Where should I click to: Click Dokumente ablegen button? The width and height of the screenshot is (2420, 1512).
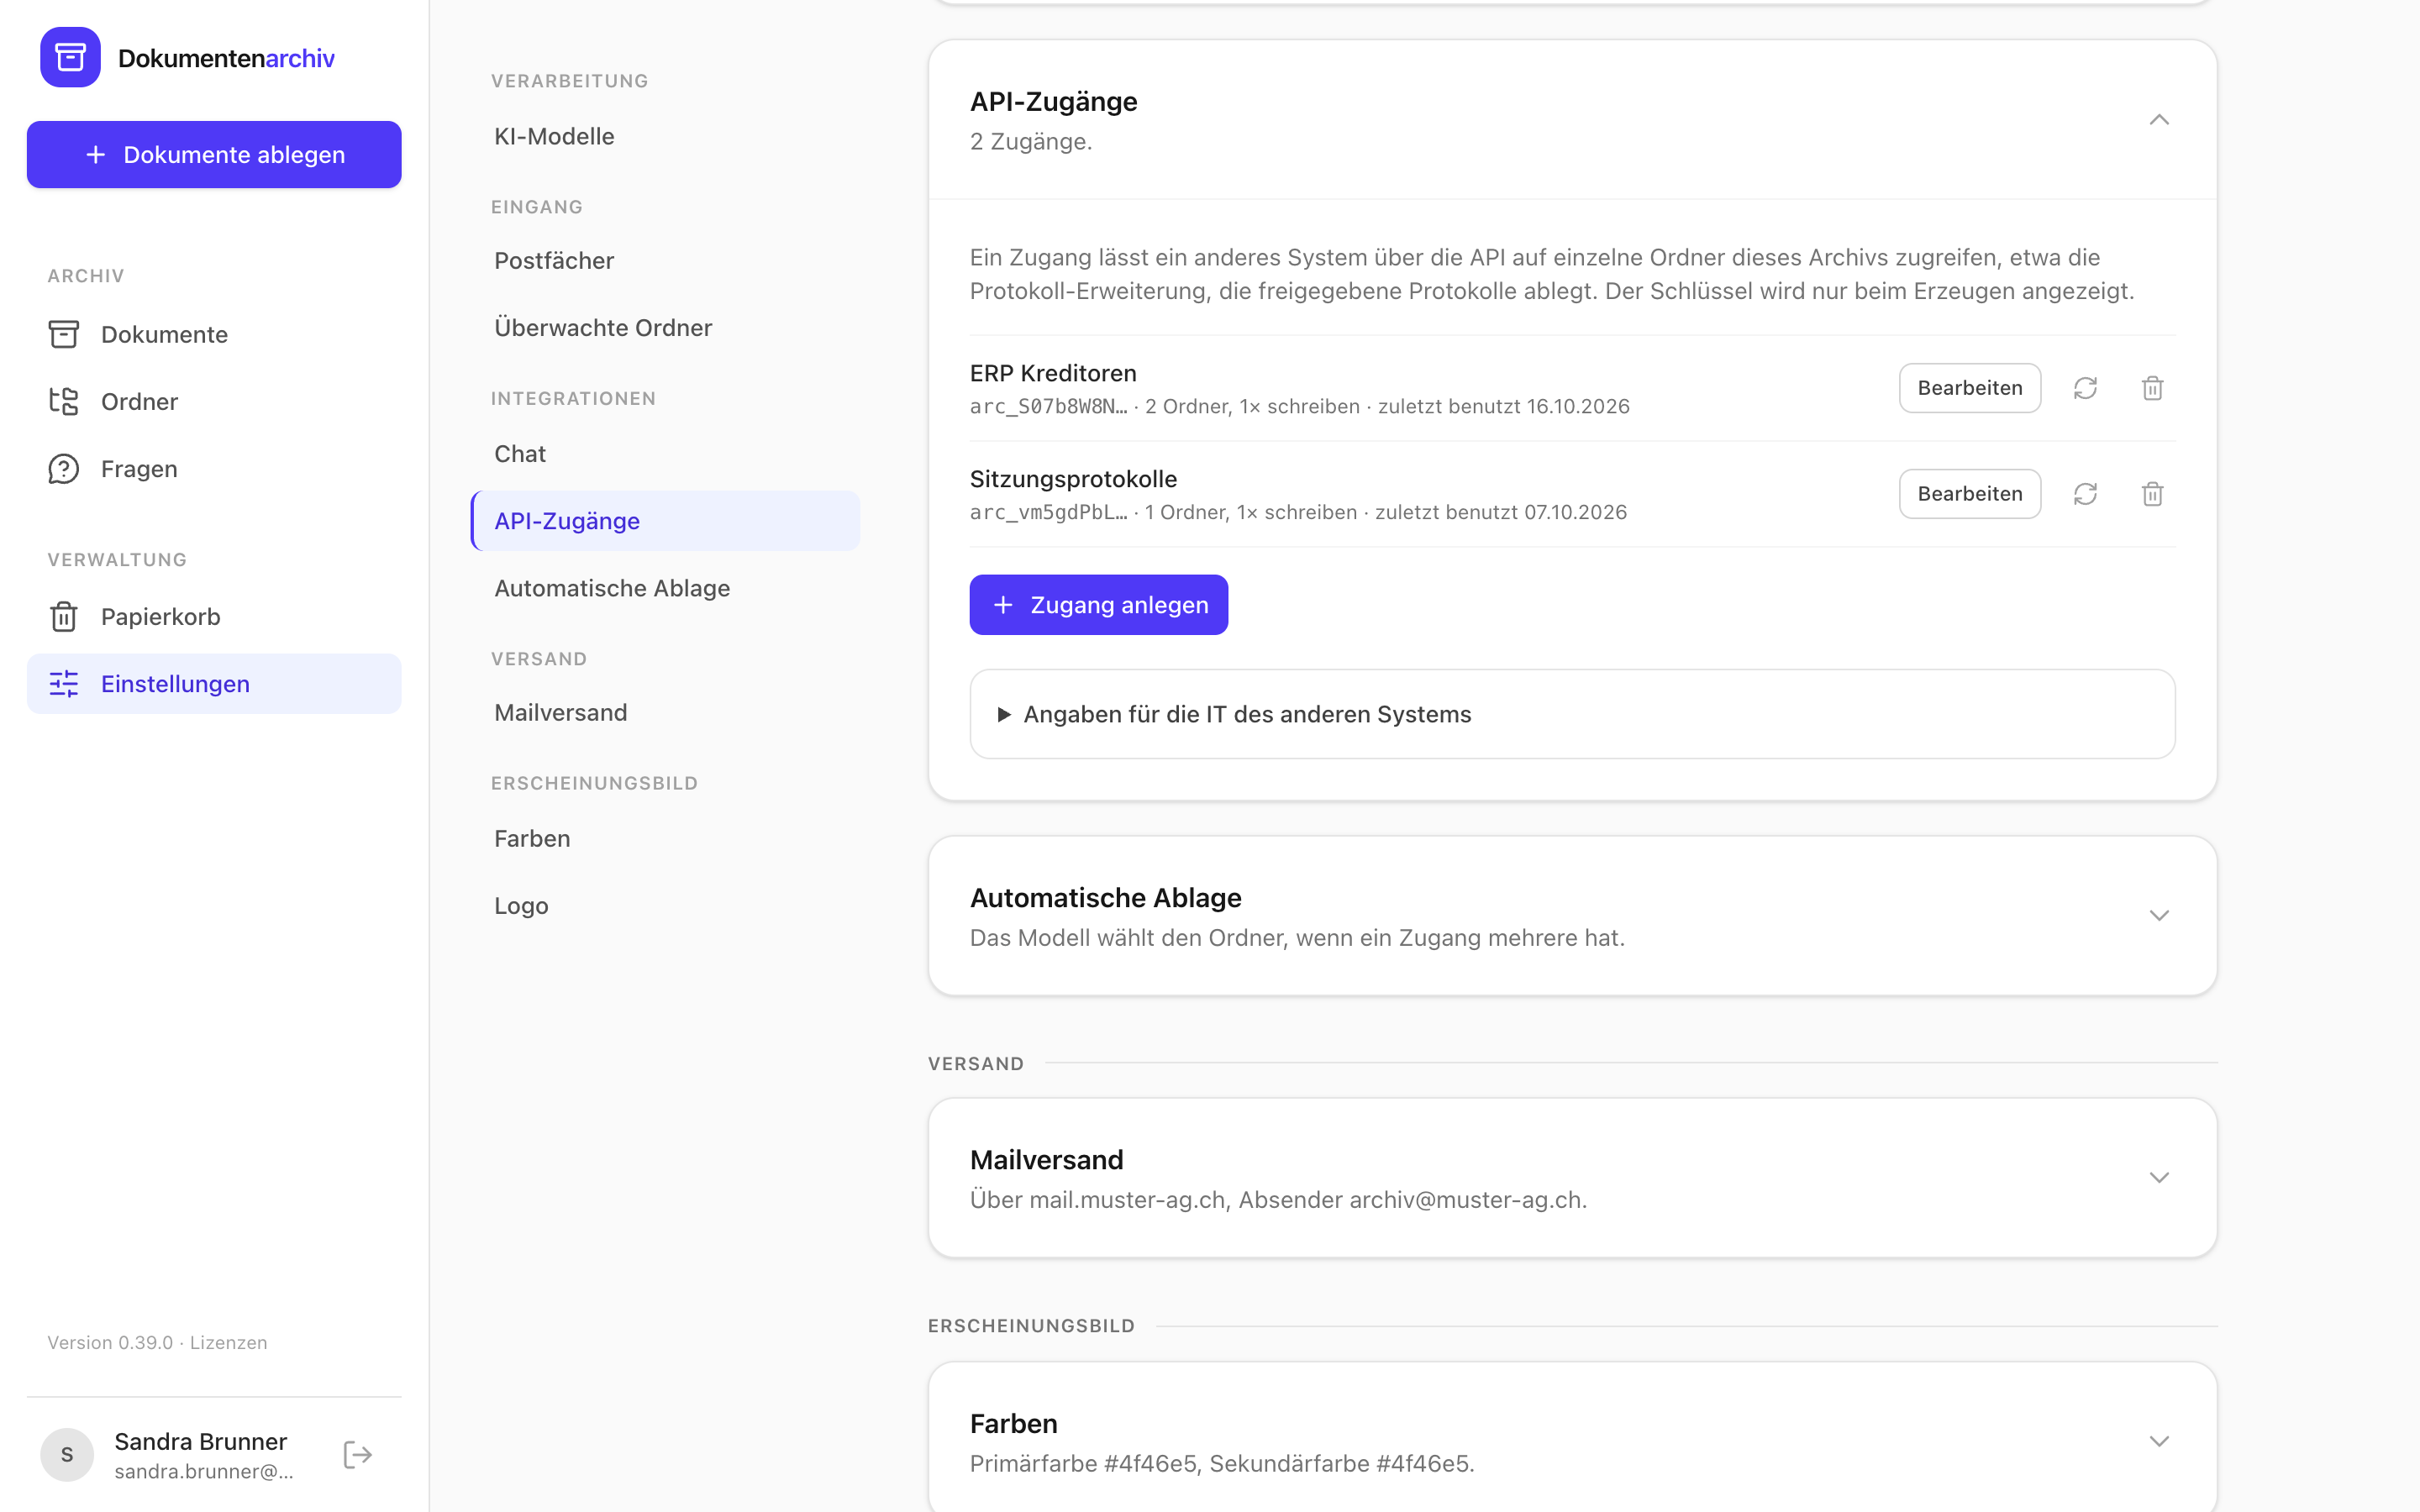[214, 155]
